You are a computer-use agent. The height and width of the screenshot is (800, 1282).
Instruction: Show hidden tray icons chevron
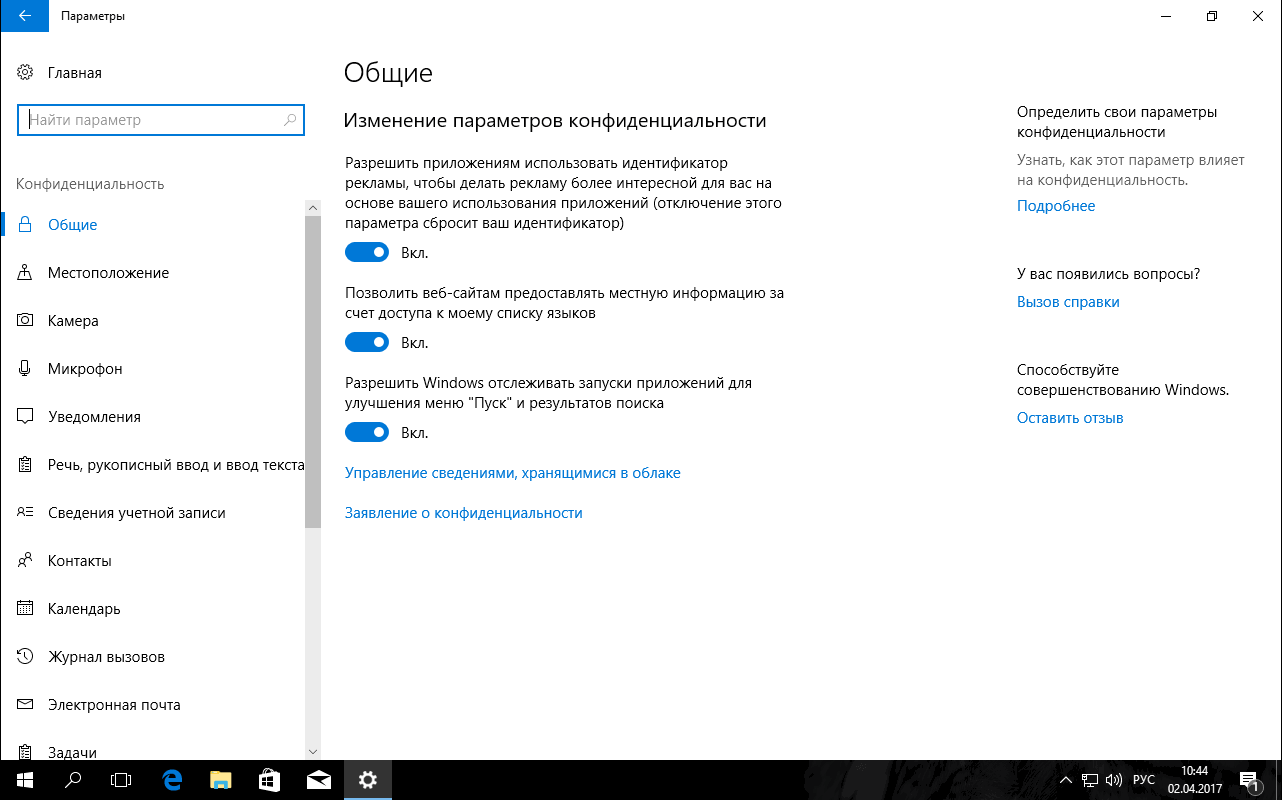click(x=1067, y=780)
